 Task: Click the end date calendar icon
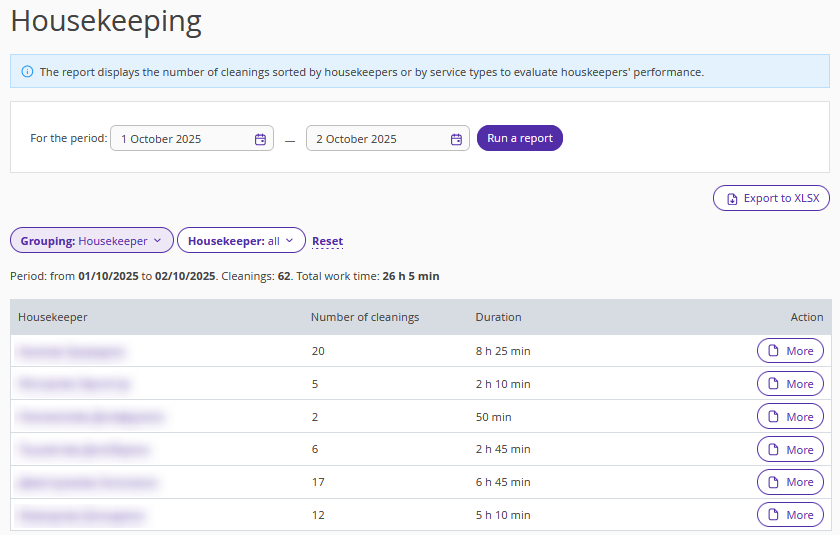click(x=456, y=139)
